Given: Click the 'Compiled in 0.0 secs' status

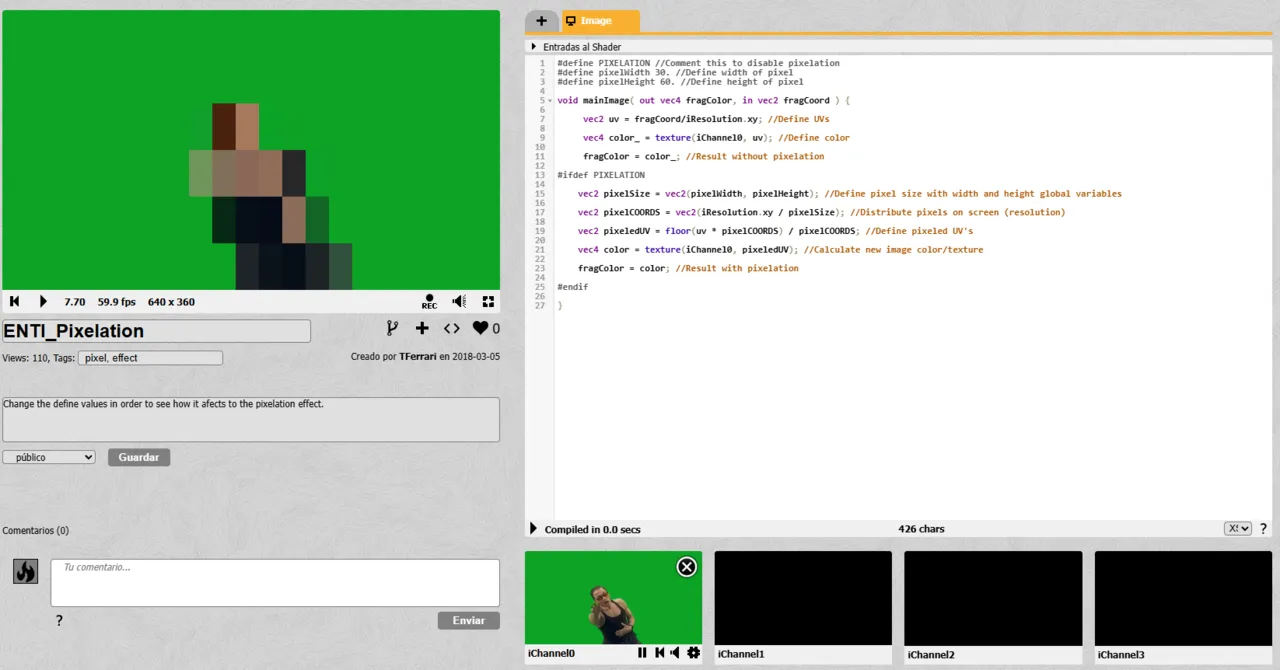Looking at the screenshot, I should pos(592,529).
